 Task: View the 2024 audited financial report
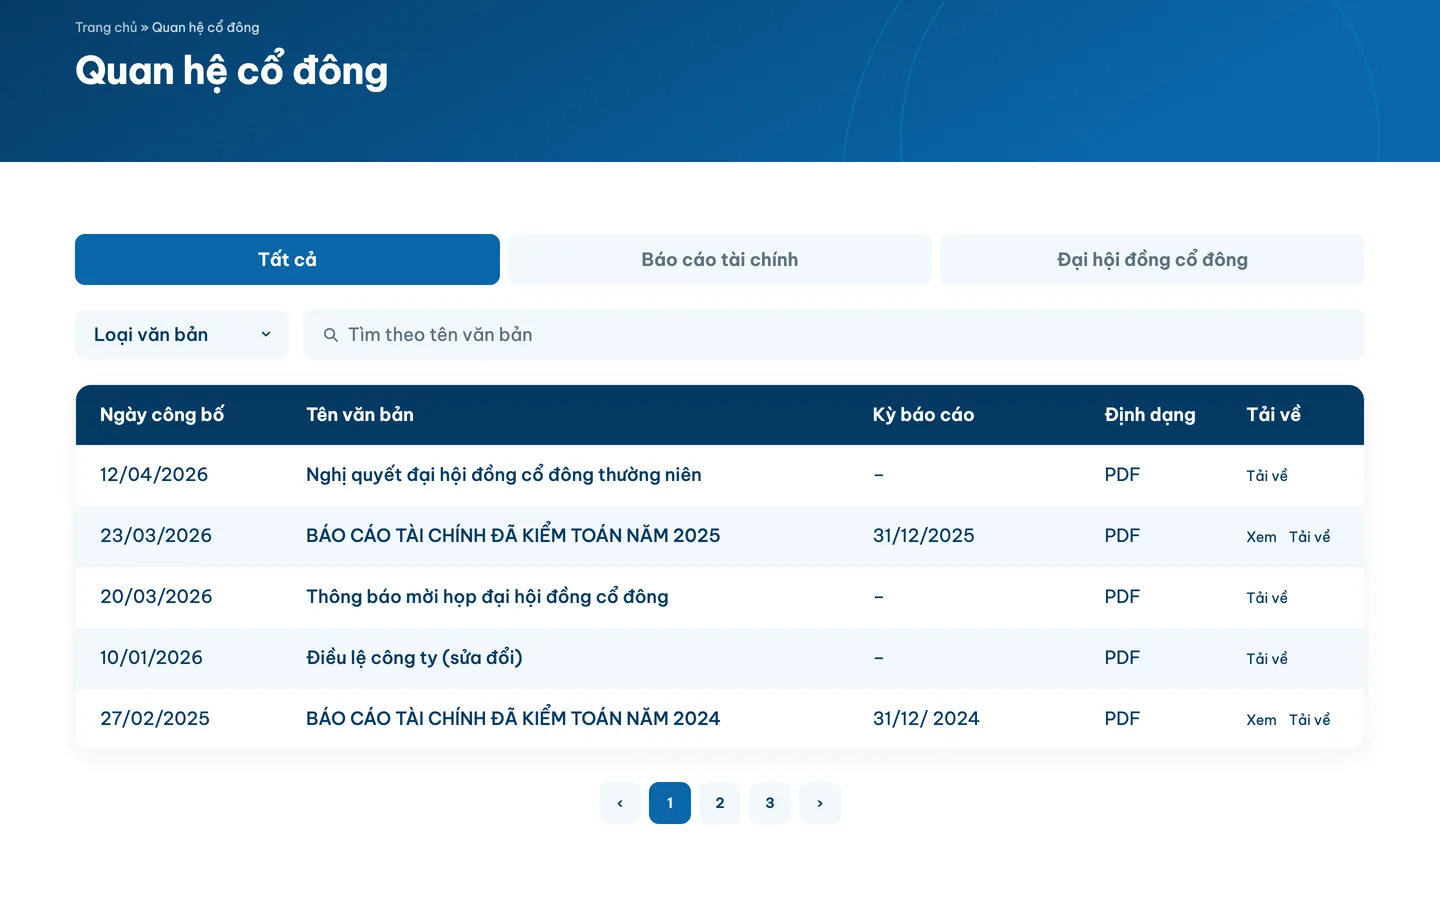(1261, 720)
